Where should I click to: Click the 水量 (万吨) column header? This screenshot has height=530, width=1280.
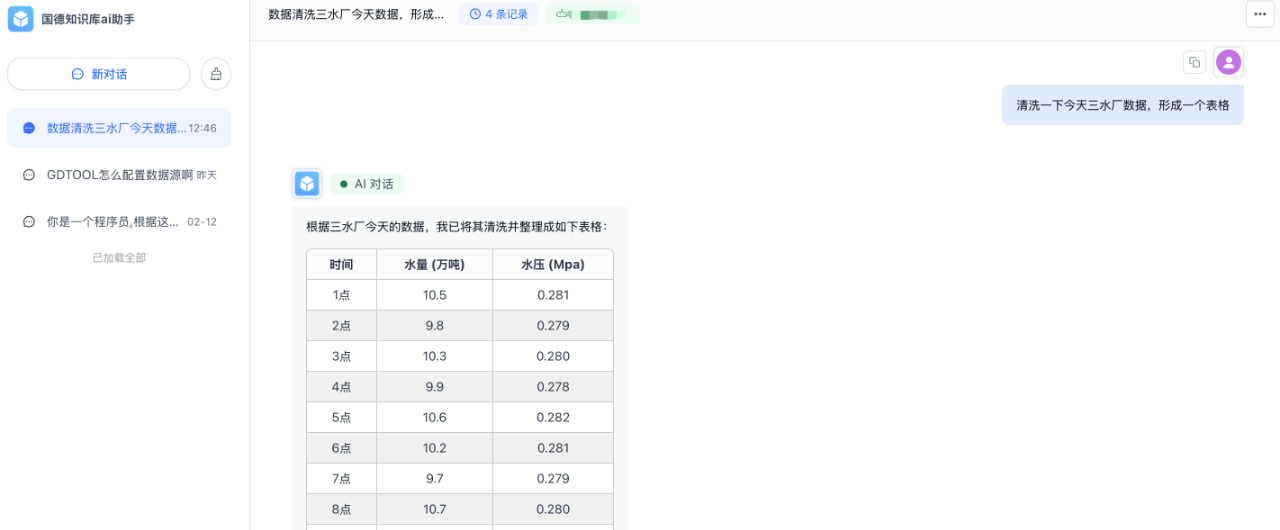[434, 265]
